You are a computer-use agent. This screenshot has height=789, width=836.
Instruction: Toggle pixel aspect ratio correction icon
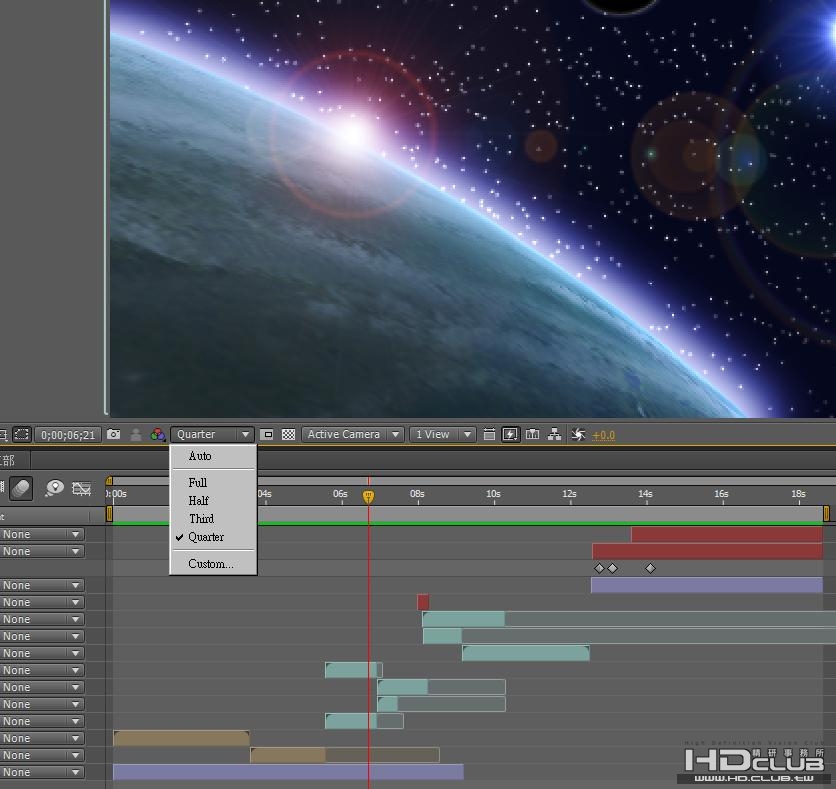click(x=489, y=435)
